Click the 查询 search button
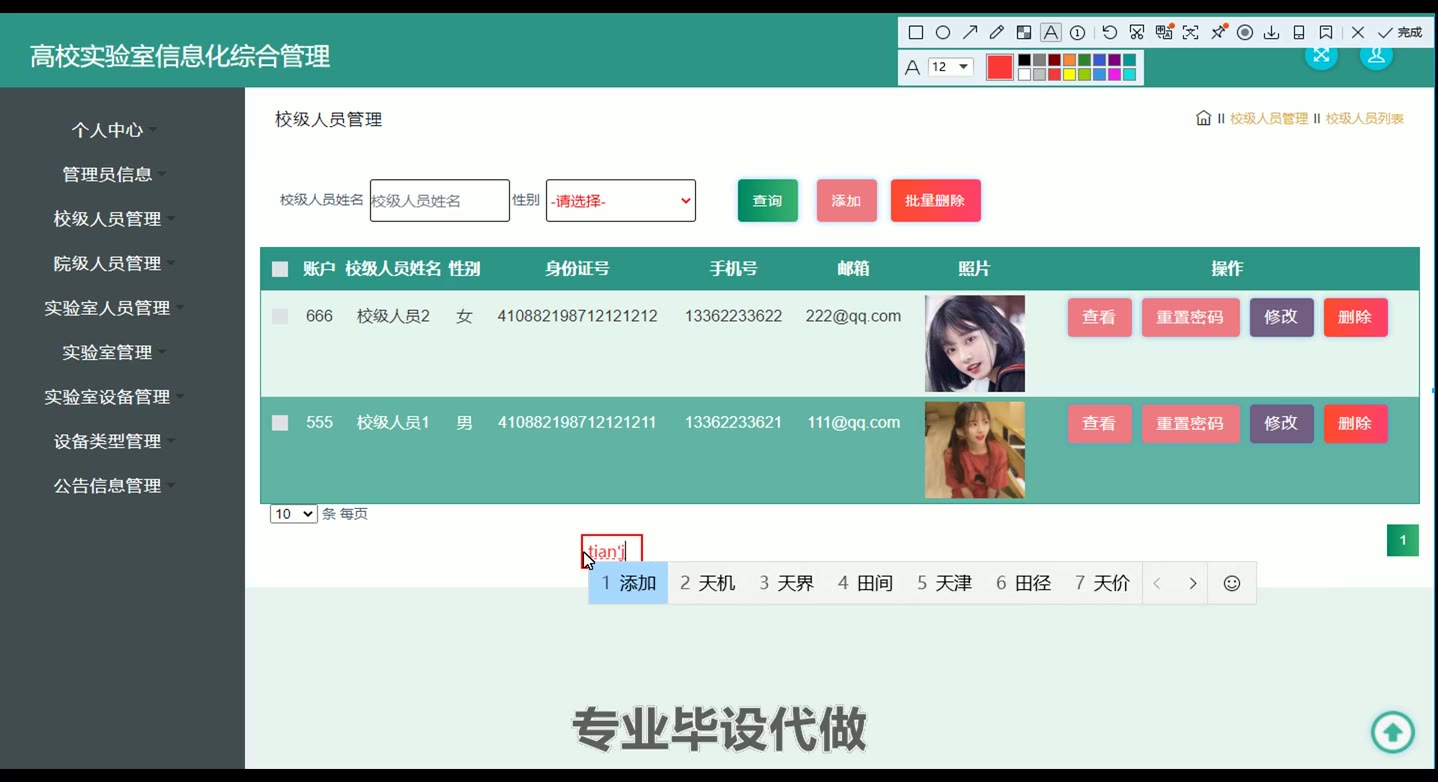The width and height of the screenshot is (1438, 782). tap(768, 201)
